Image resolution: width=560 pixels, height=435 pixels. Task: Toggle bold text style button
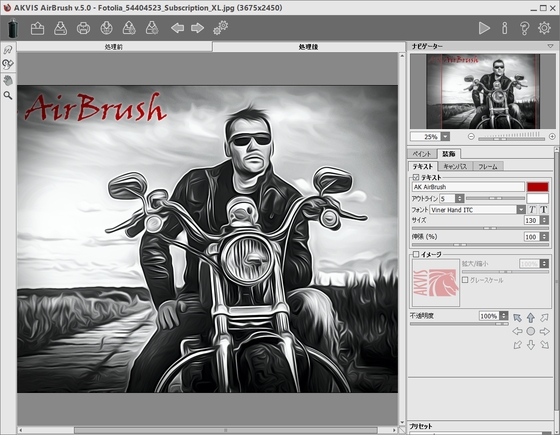(544, 210)
